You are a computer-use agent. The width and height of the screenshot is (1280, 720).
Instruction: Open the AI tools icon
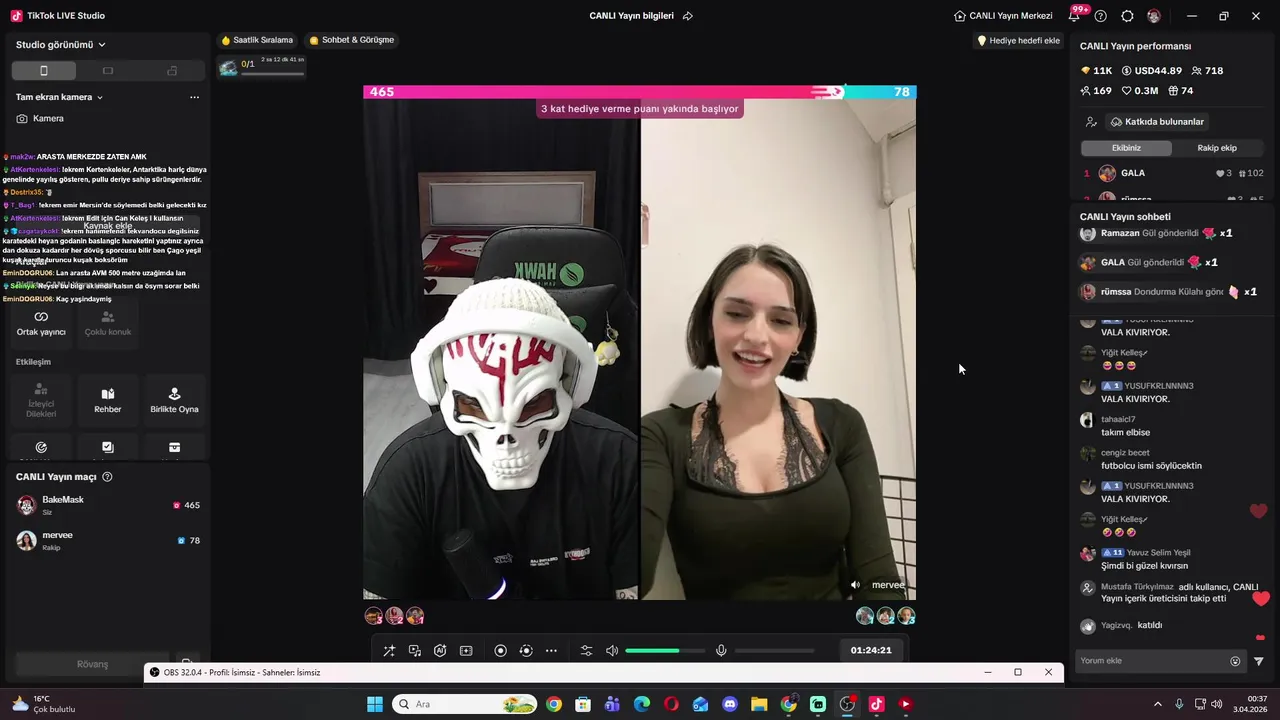[440, 651]
